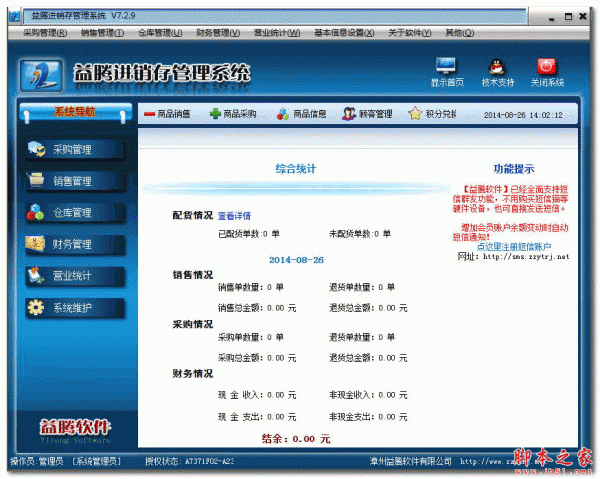Click the 营业统计 sidebar chart icon

tap(36, 276)
